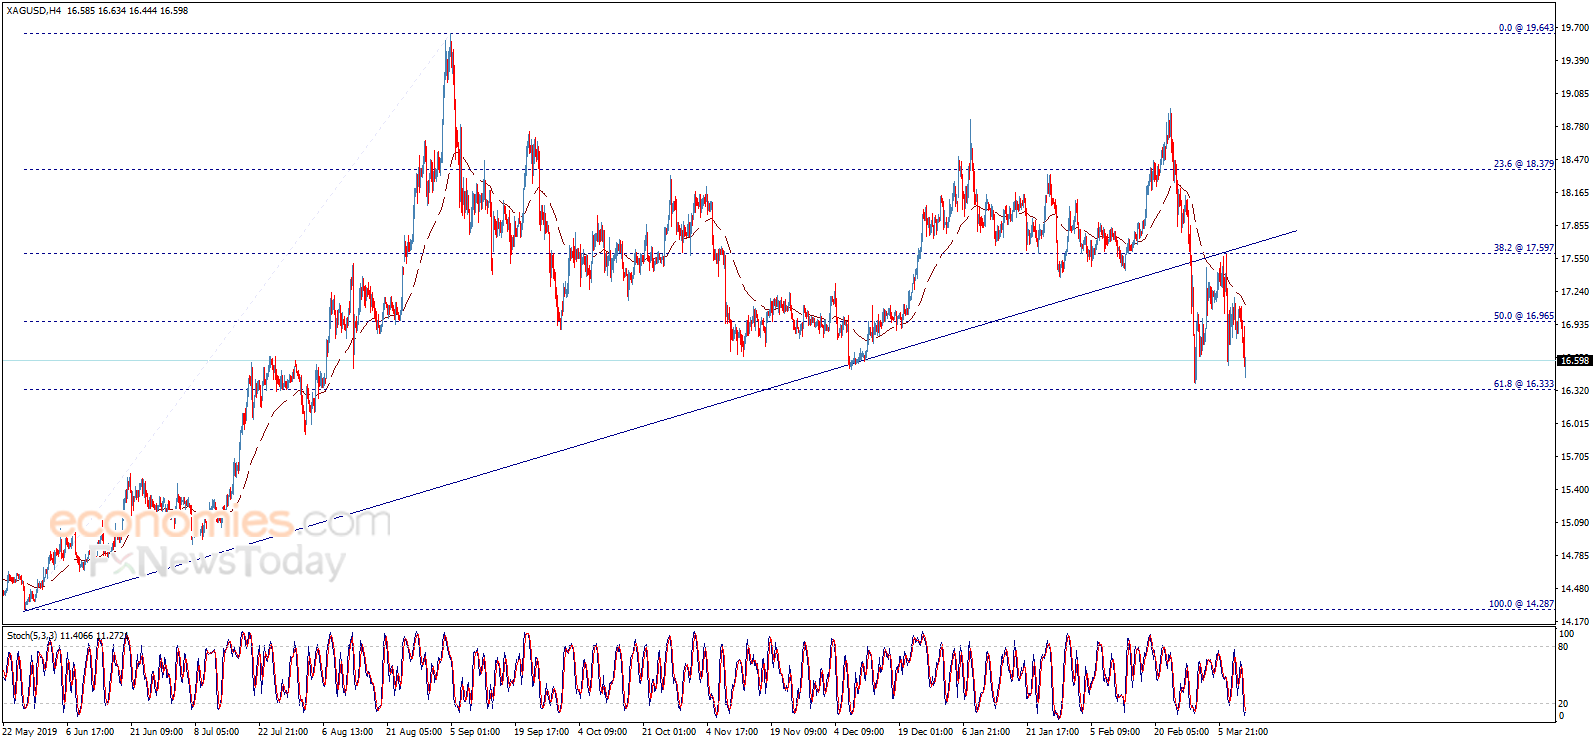Image resolution: width=1596 pixels, height=743 pixels.
Task: Click the 15.705 price axis value
Action: click(1575, 457)
